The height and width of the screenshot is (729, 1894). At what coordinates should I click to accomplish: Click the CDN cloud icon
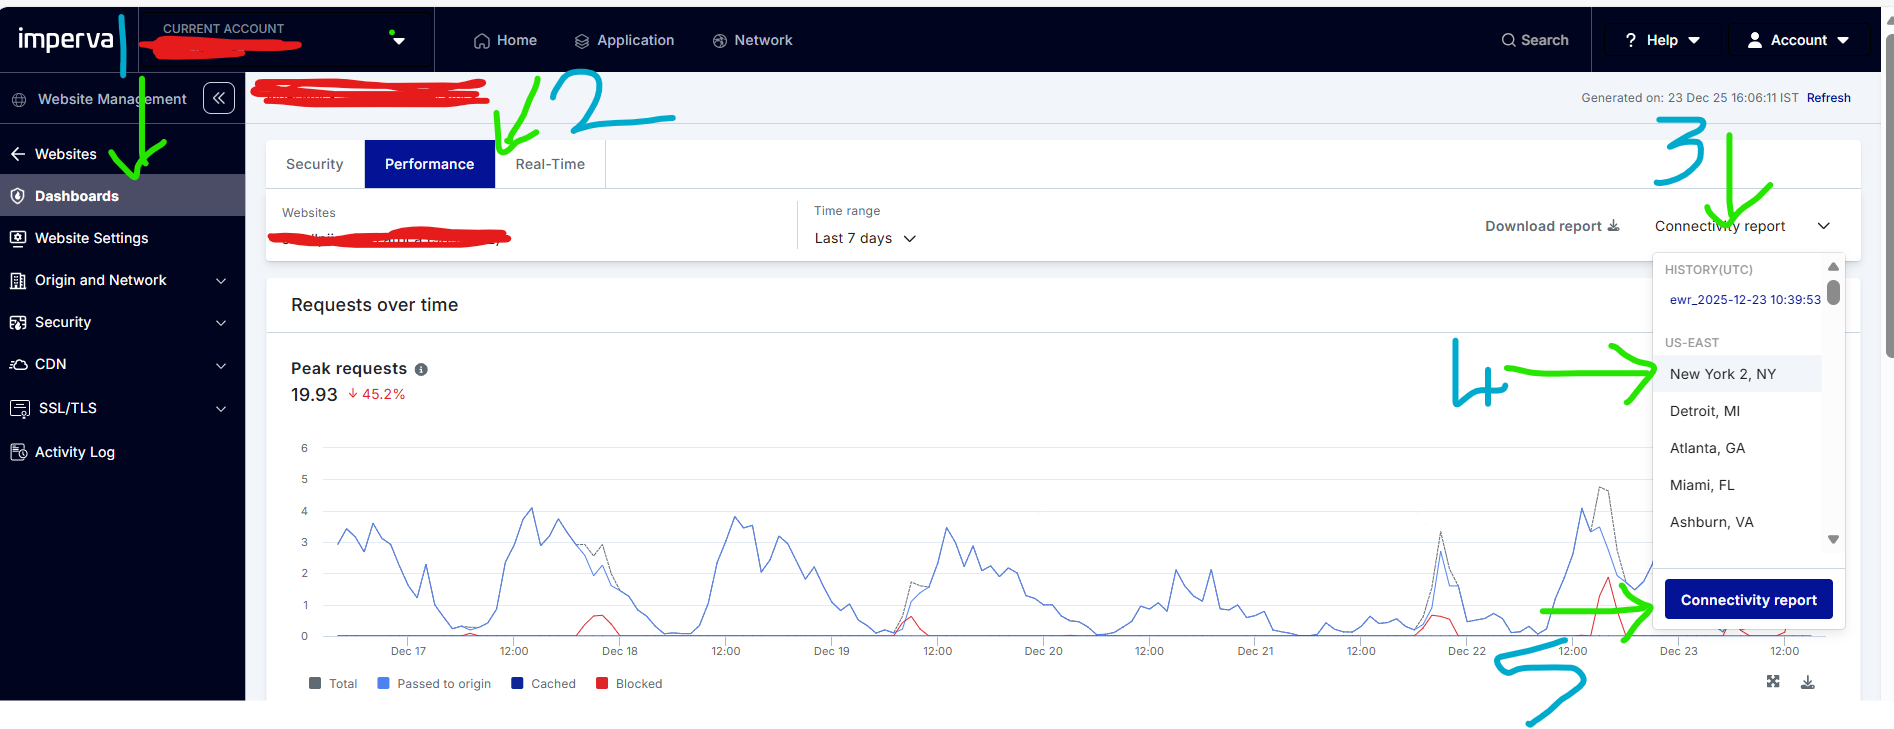pyautogui.click(x=18, y=365)
